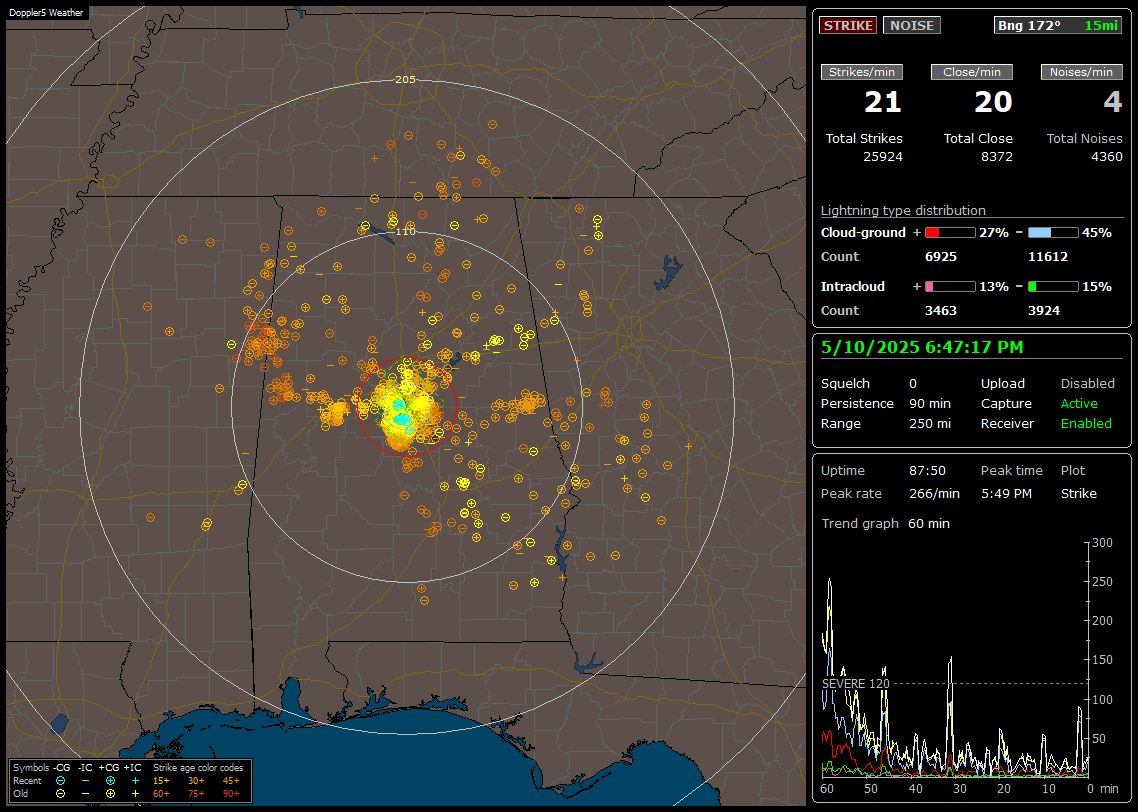Click the Peak rate value 266/min
The width and height of the screenshot is (1138, 812).
[x=934, y=494]
